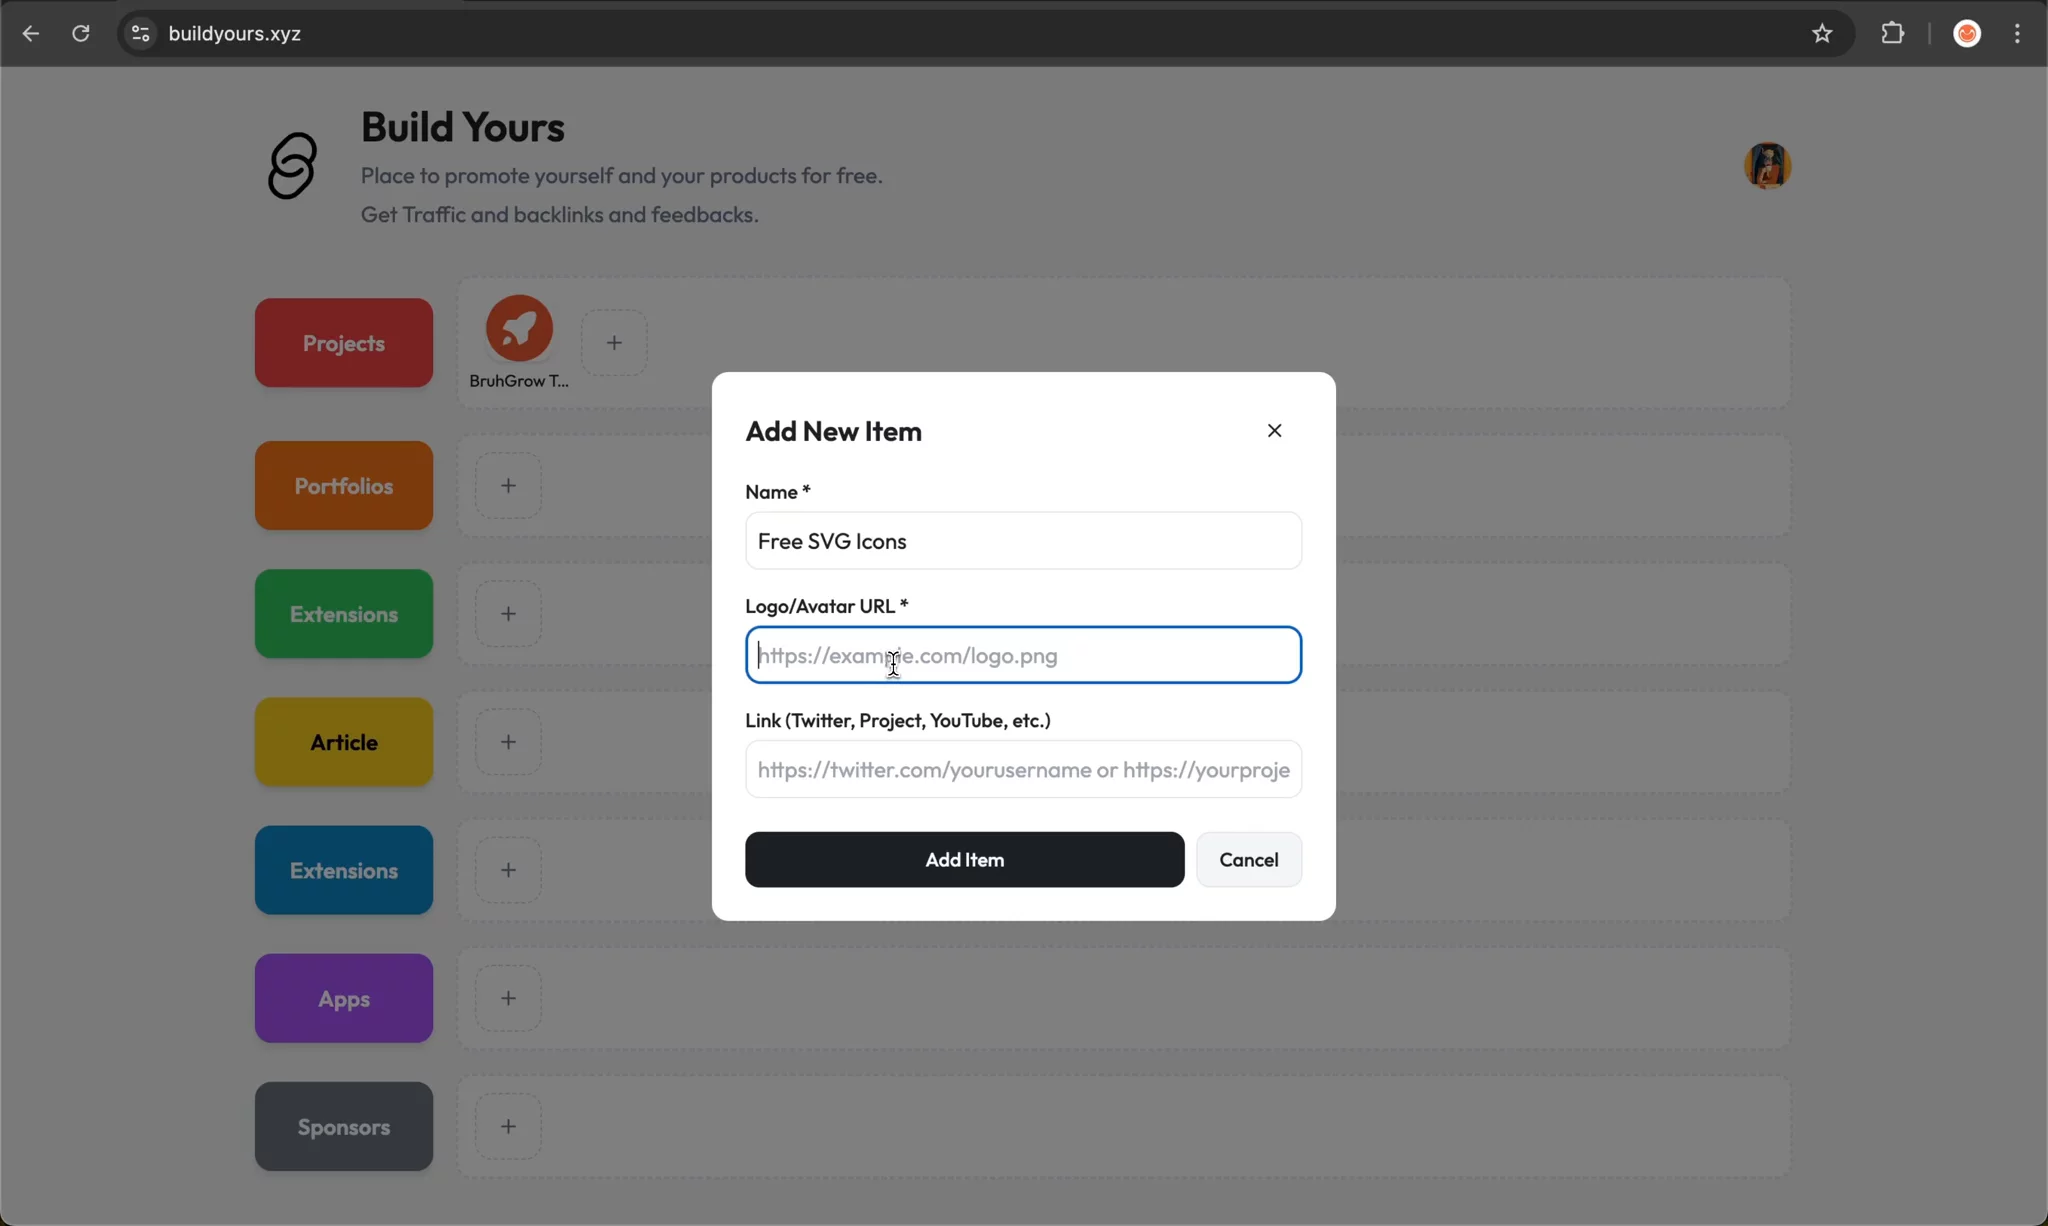
Task: Bookmark this page with star icon
Action: pos(1822,34)
